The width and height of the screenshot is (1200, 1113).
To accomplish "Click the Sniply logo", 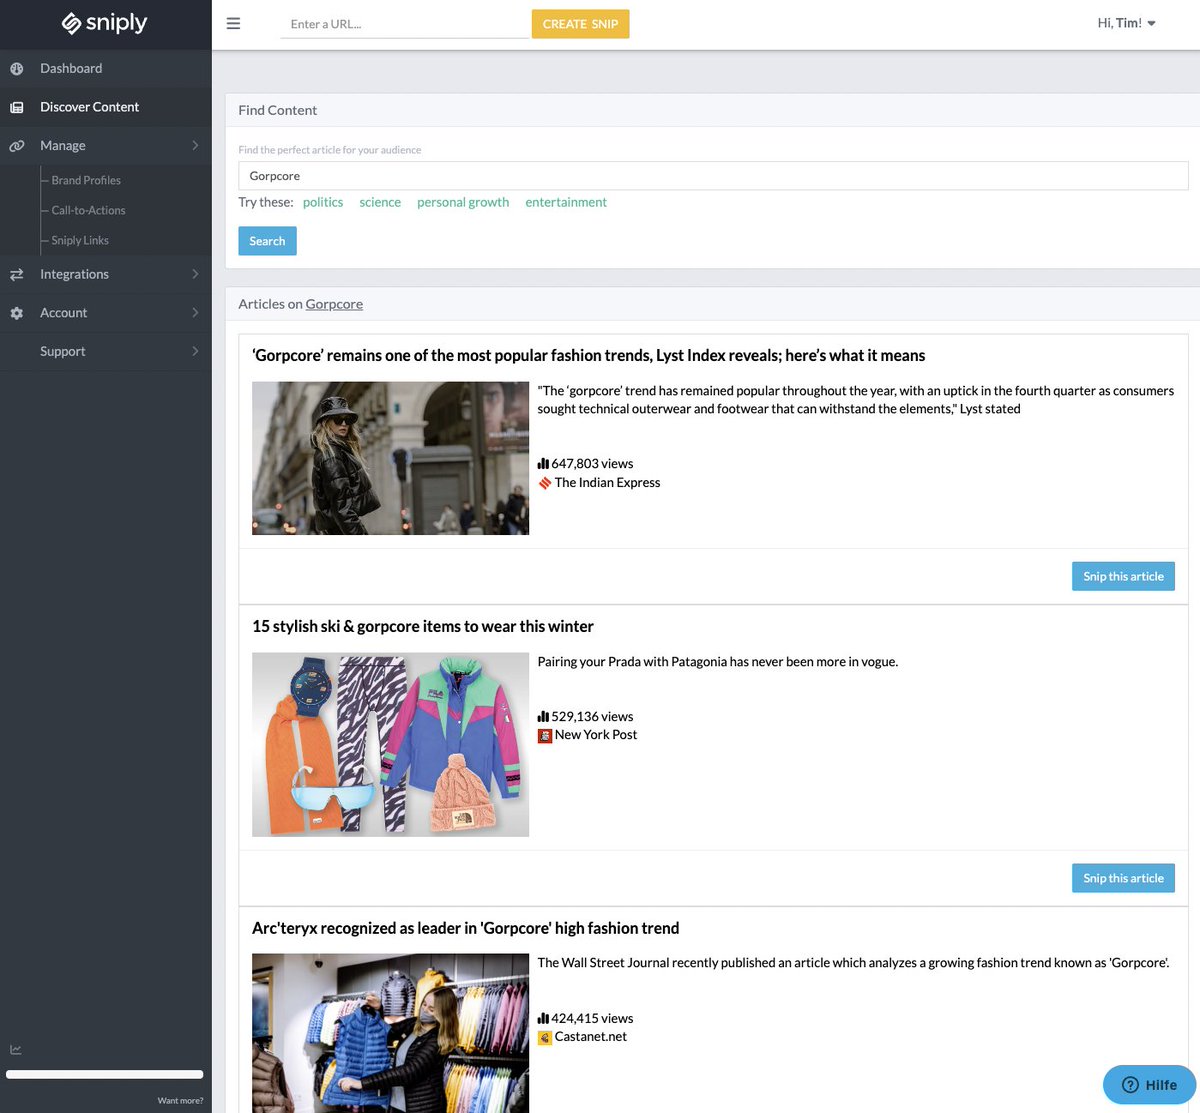I will tap(104, 23).
